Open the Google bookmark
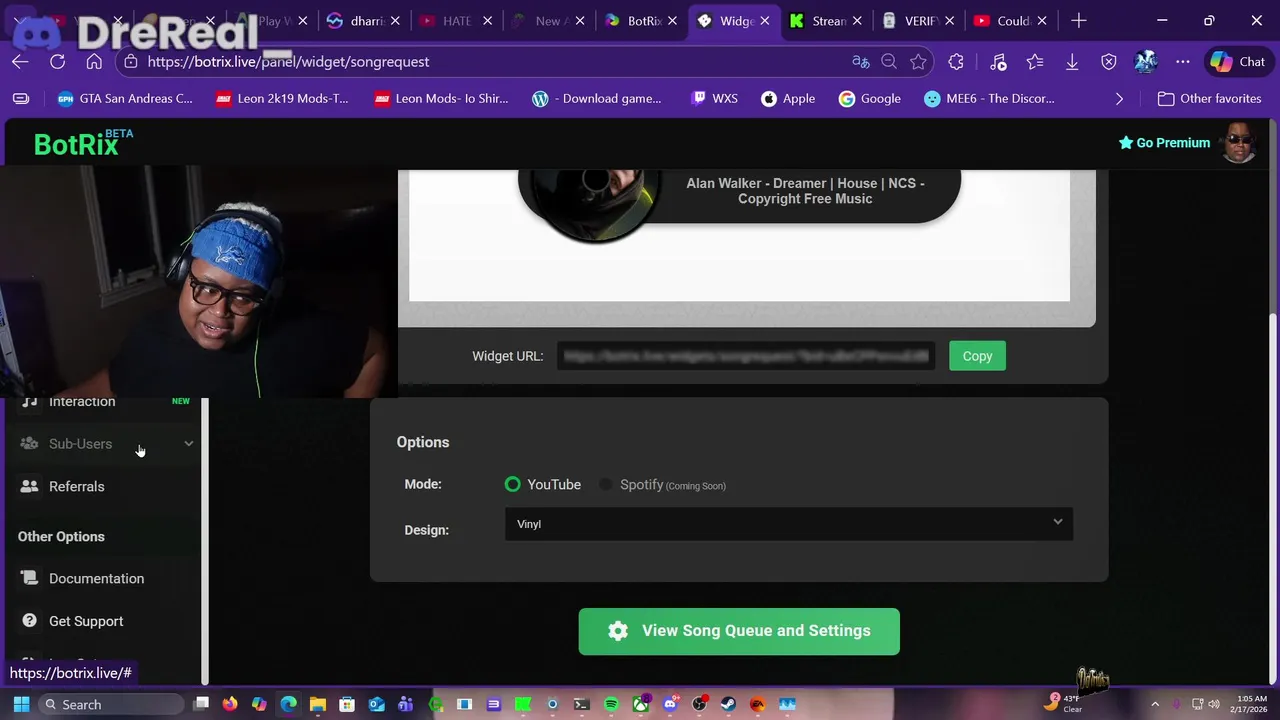This screenshot has width=1280, height=720. [x=870, y=99]
